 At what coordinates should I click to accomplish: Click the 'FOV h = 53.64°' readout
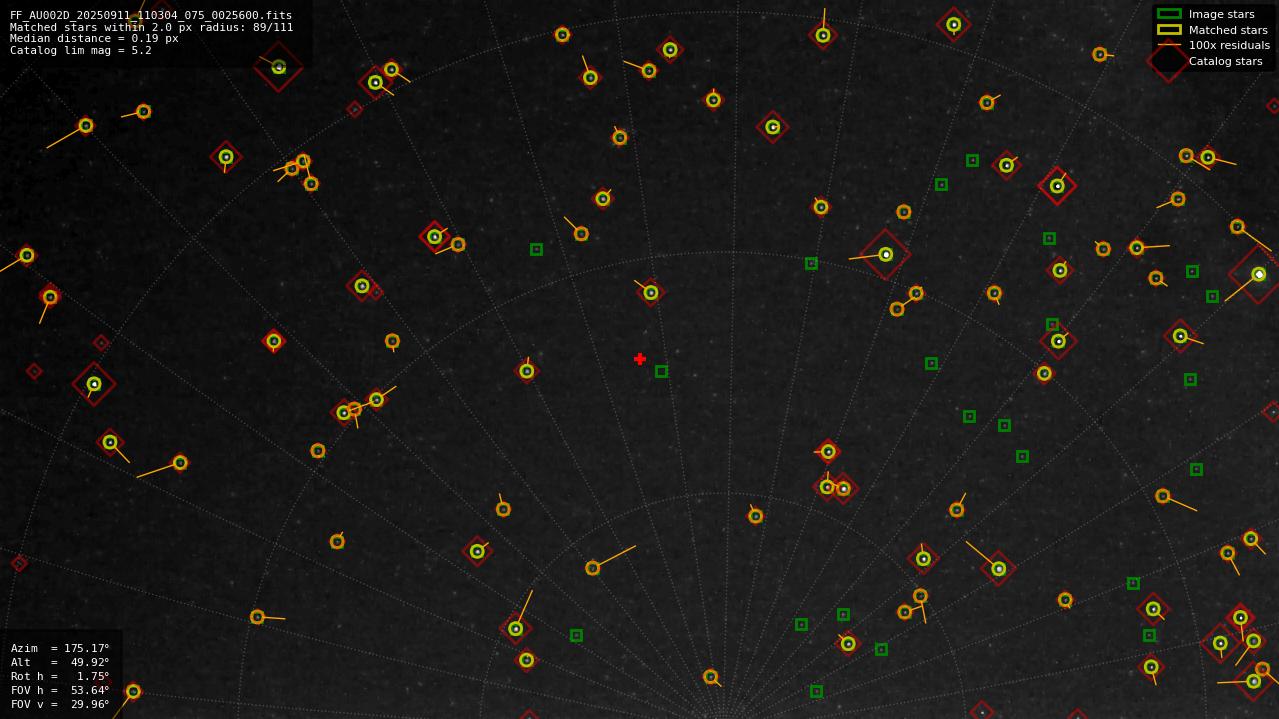(x=60, y=690)
